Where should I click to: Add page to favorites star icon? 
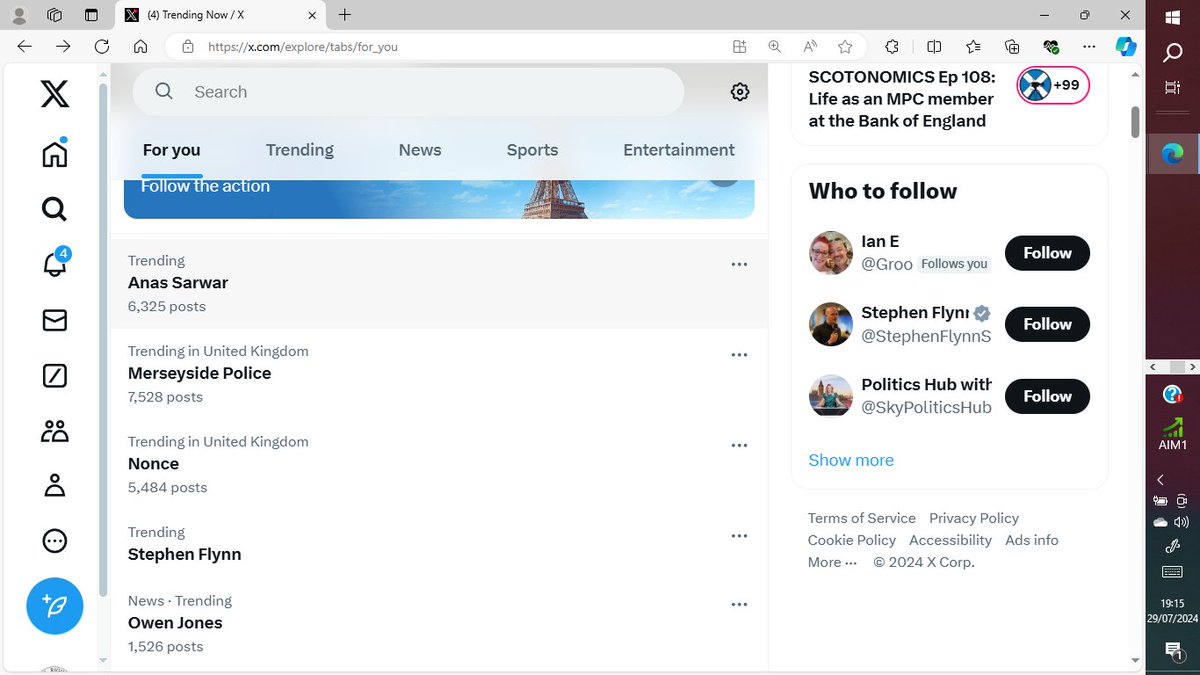(845, 46)
